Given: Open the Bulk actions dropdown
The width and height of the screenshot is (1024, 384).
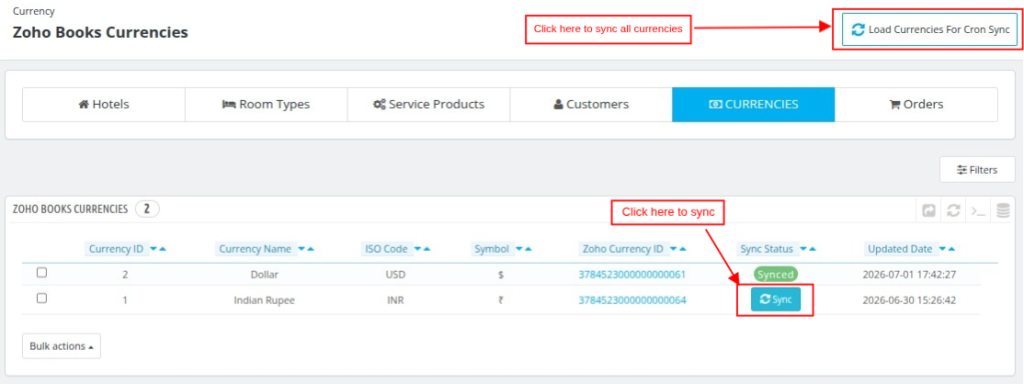Looking at the screenshot, I should 61,346.
